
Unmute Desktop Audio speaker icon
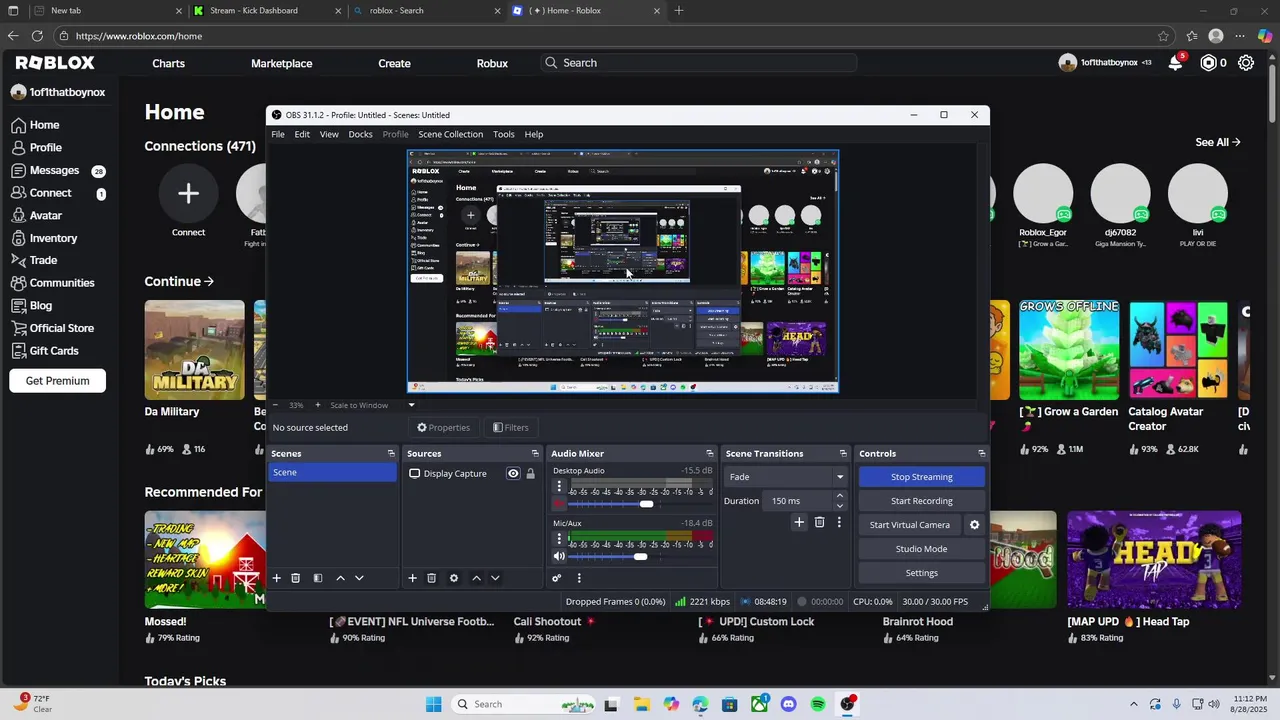[559, 504]
